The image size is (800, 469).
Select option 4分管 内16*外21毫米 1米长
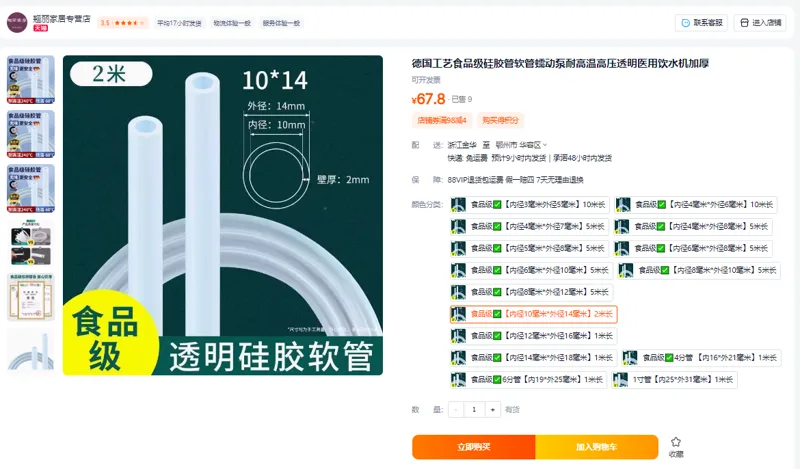click(x=702, y=358)
